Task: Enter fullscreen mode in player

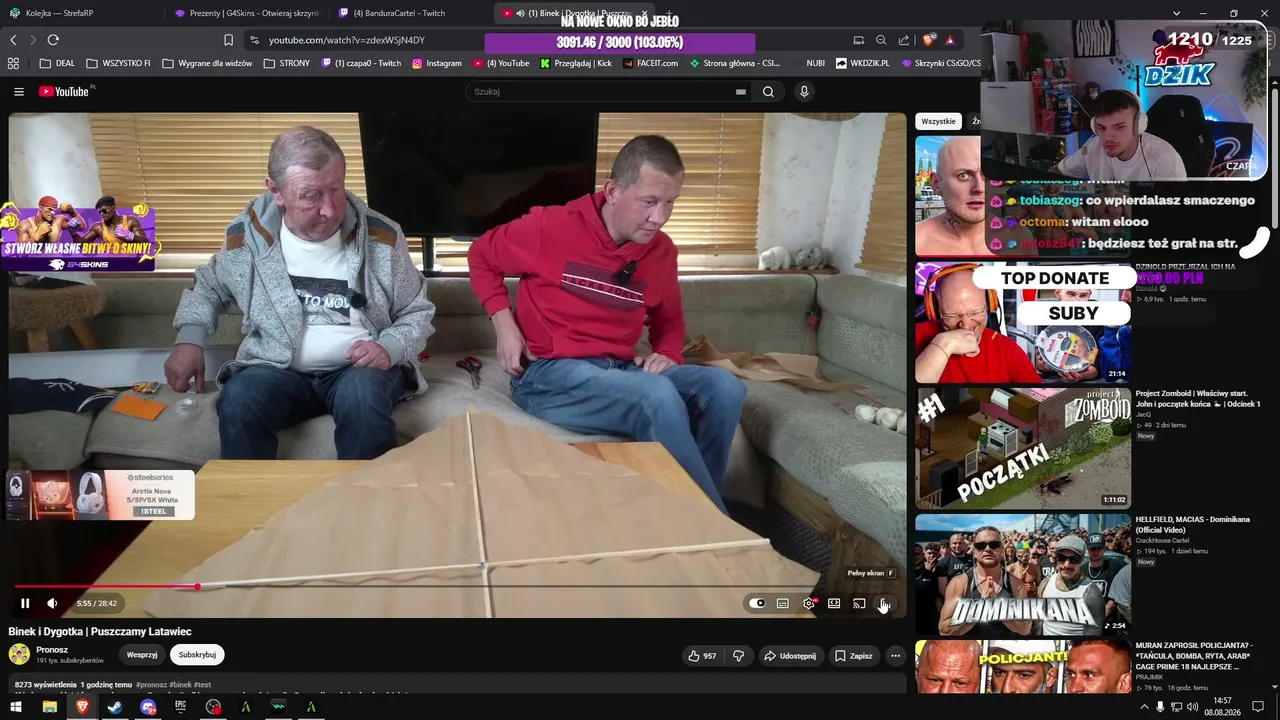Action: pos(884,603)
